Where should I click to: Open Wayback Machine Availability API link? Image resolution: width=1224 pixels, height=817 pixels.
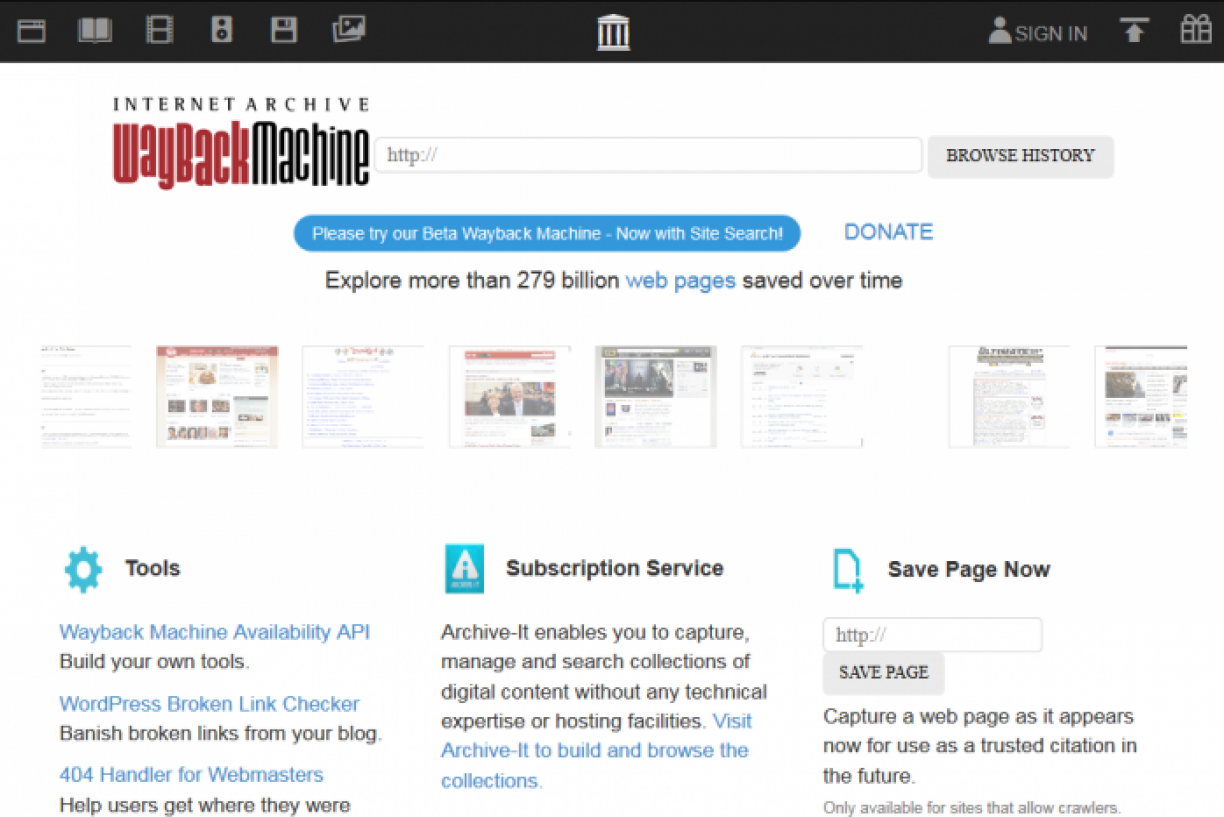point(215,632)
